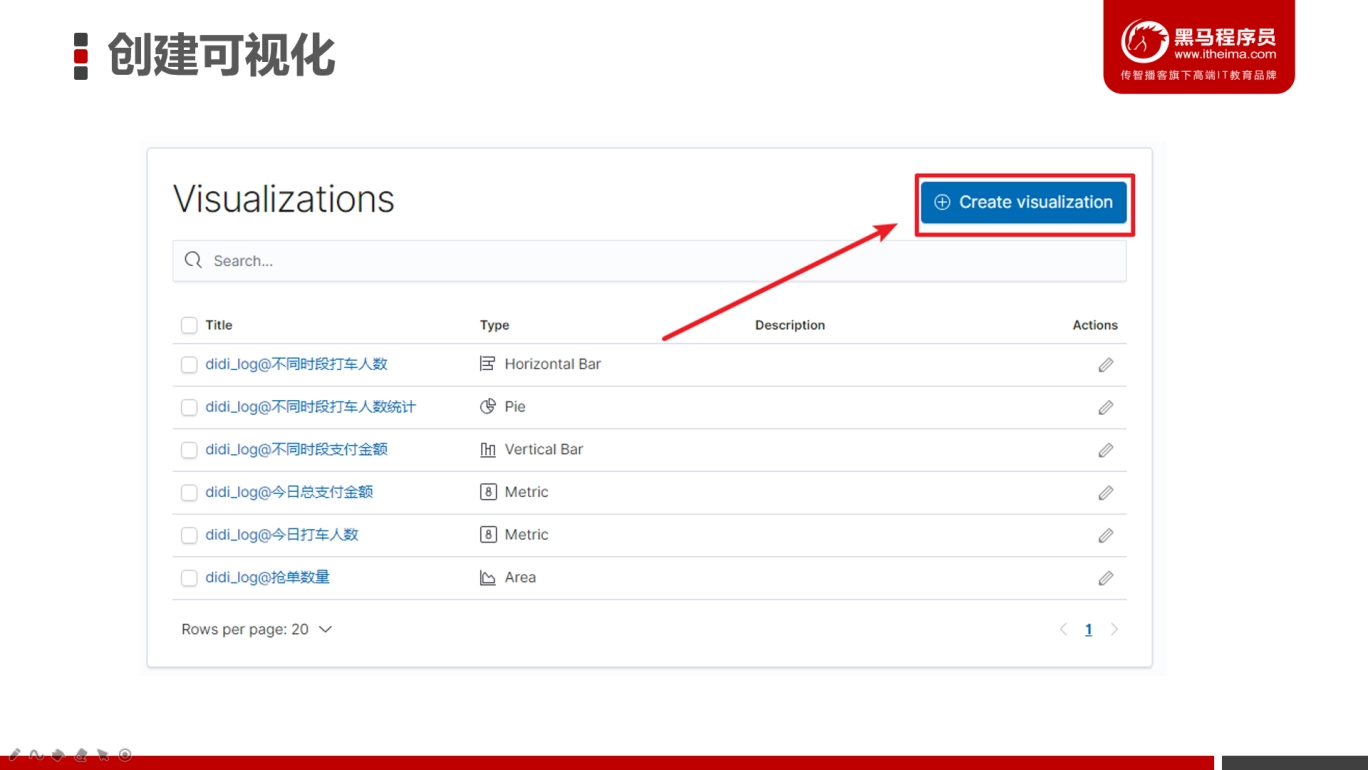Check the box for didi_log@抢单数量

(189, 578)
